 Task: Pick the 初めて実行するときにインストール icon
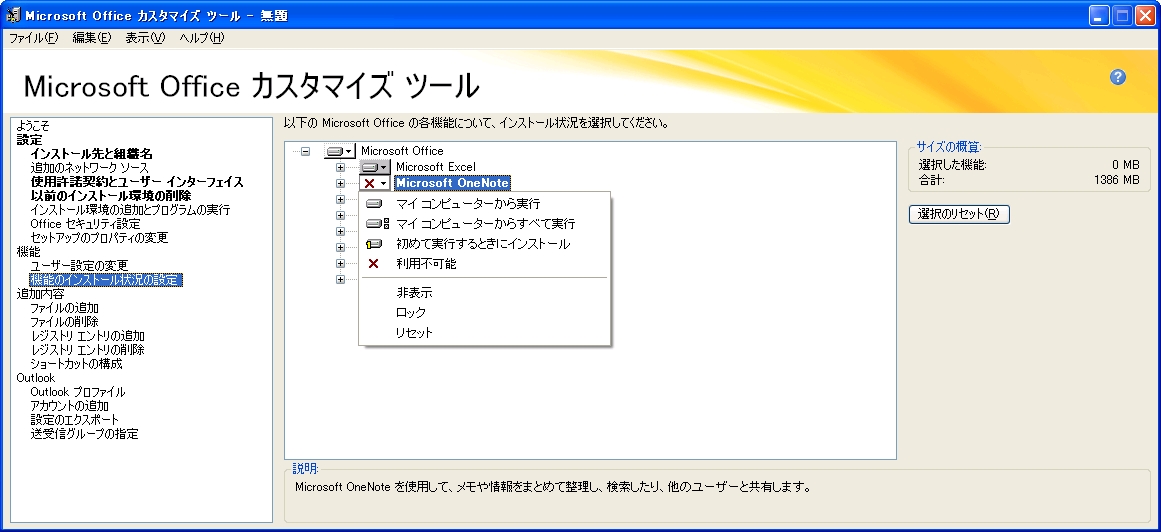coord(375,244)
